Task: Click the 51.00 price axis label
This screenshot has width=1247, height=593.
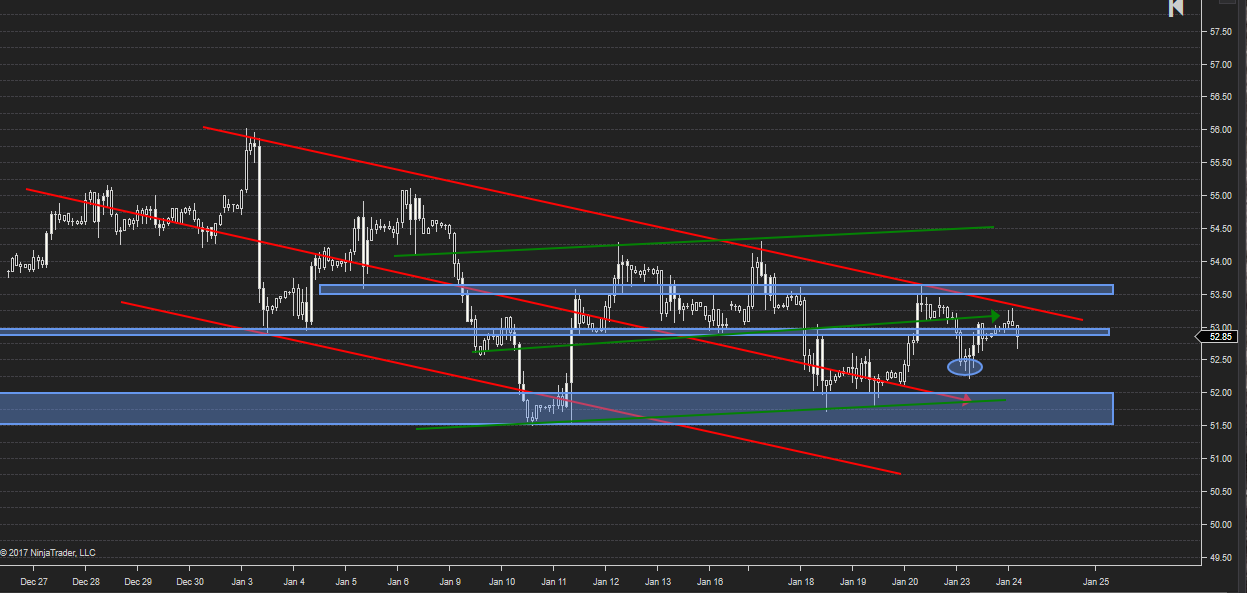Action: (1220, 459)
